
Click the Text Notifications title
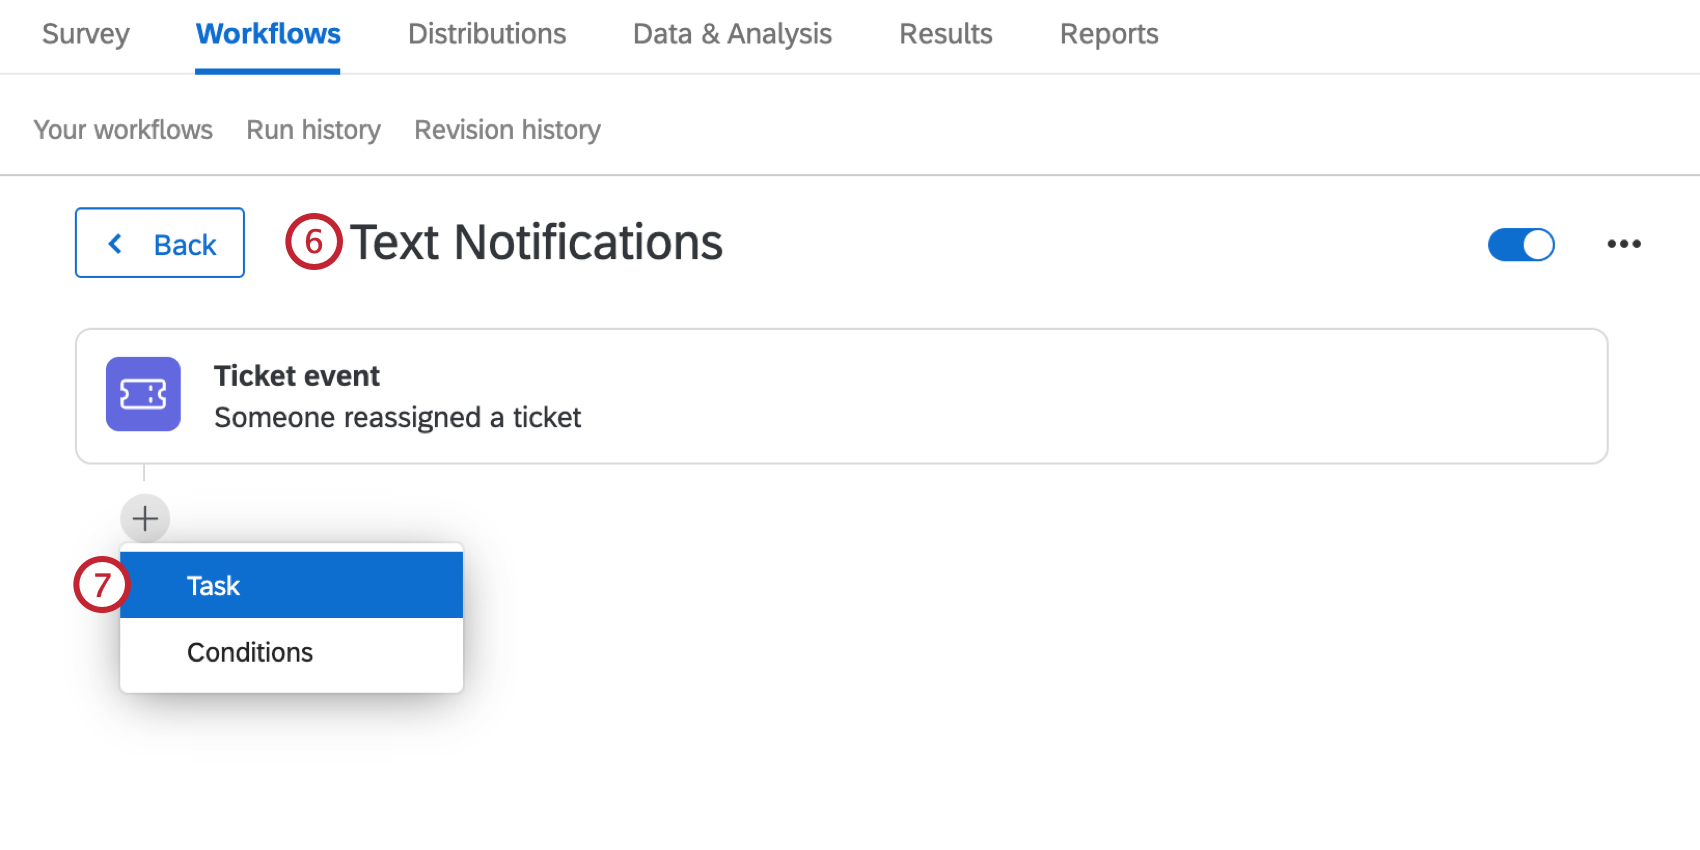coord(536,242)
